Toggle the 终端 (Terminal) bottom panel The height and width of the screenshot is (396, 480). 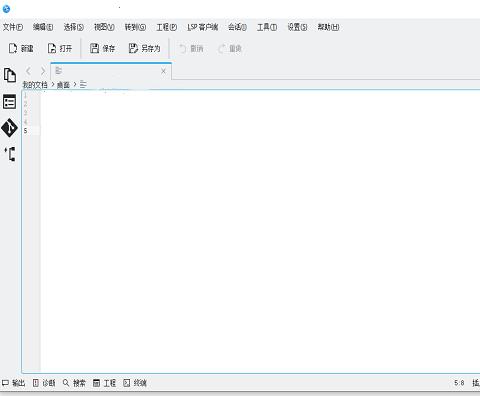[x=135, y=383]
